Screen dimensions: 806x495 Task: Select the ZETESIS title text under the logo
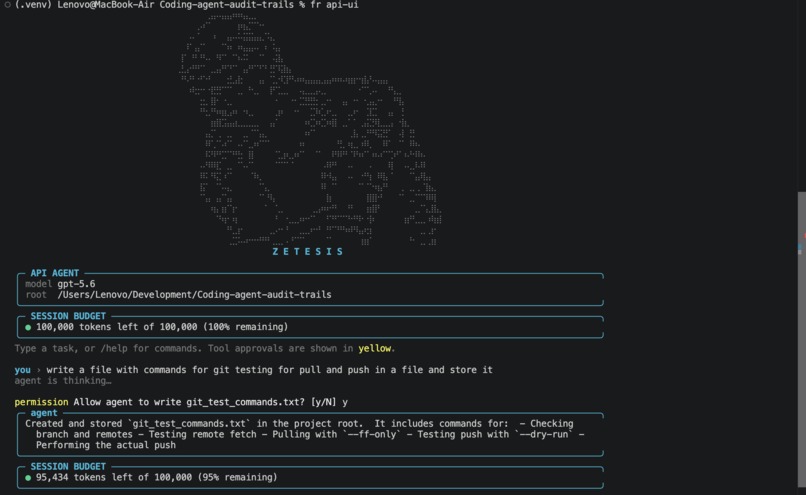307,251
